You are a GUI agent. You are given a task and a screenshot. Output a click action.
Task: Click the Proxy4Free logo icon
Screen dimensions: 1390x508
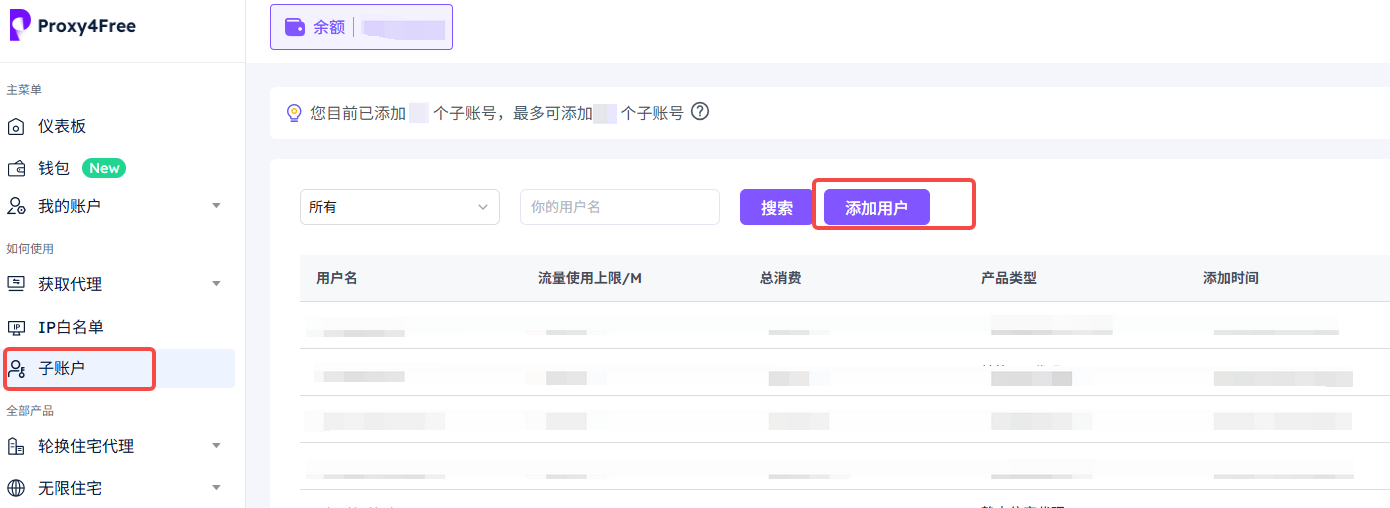point(19,25)
